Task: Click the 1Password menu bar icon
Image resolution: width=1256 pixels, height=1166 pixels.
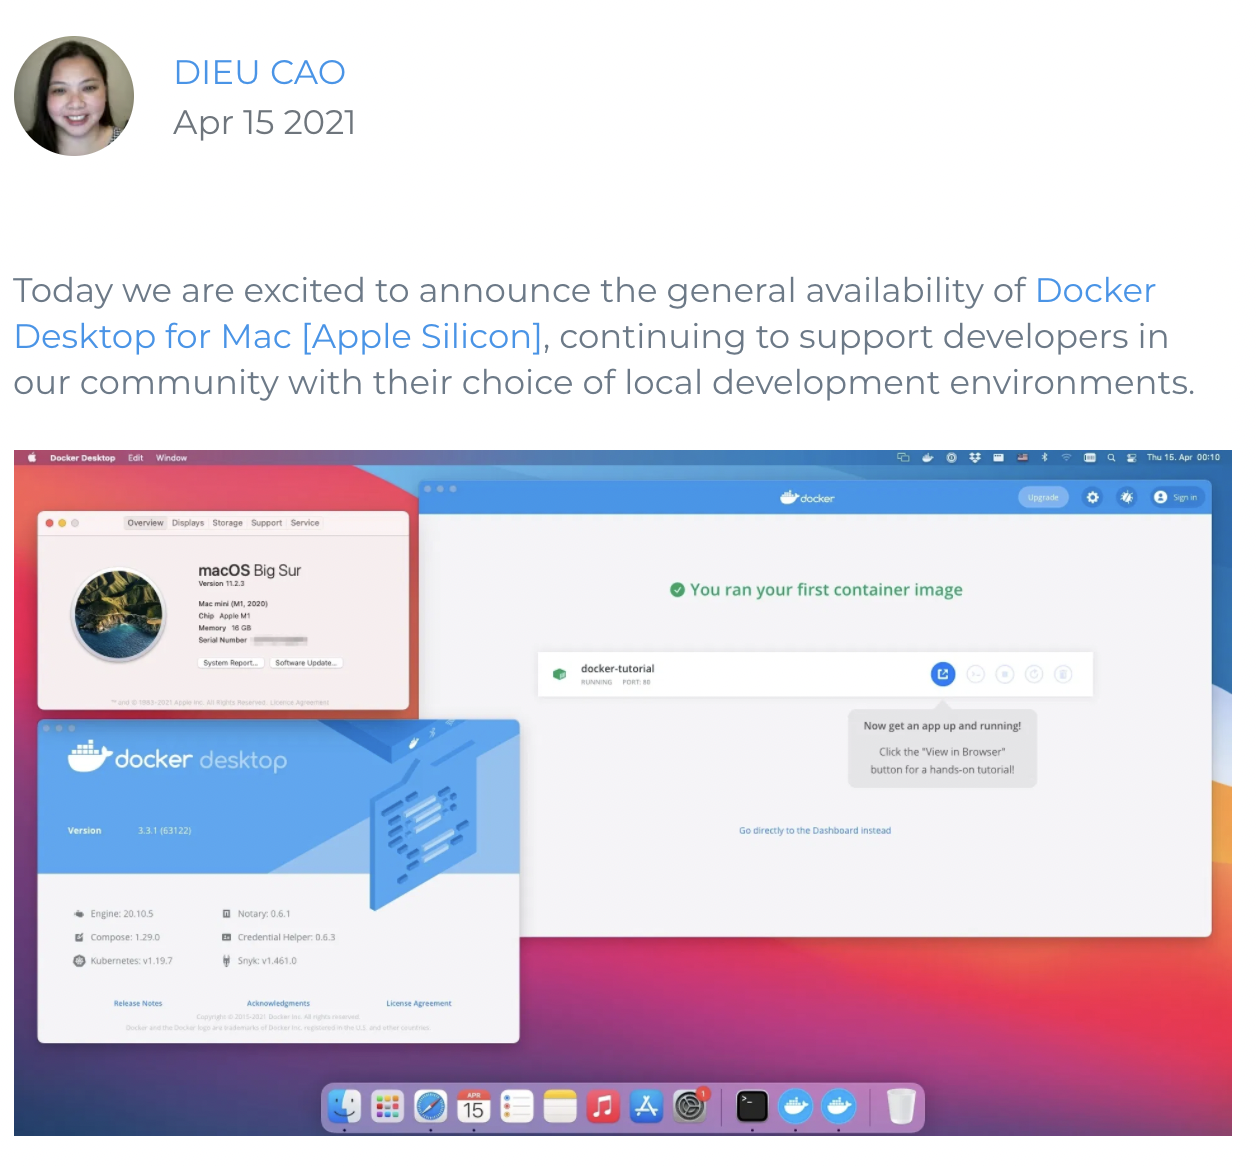Action: tap(951, 458)
